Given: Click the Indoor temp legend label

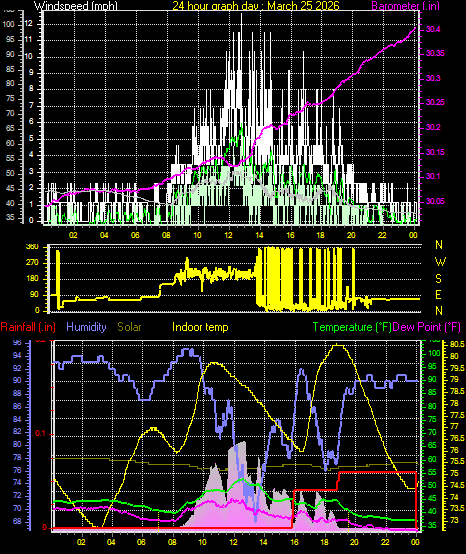Looking at the screenshot, I should (x=200, y=327).
